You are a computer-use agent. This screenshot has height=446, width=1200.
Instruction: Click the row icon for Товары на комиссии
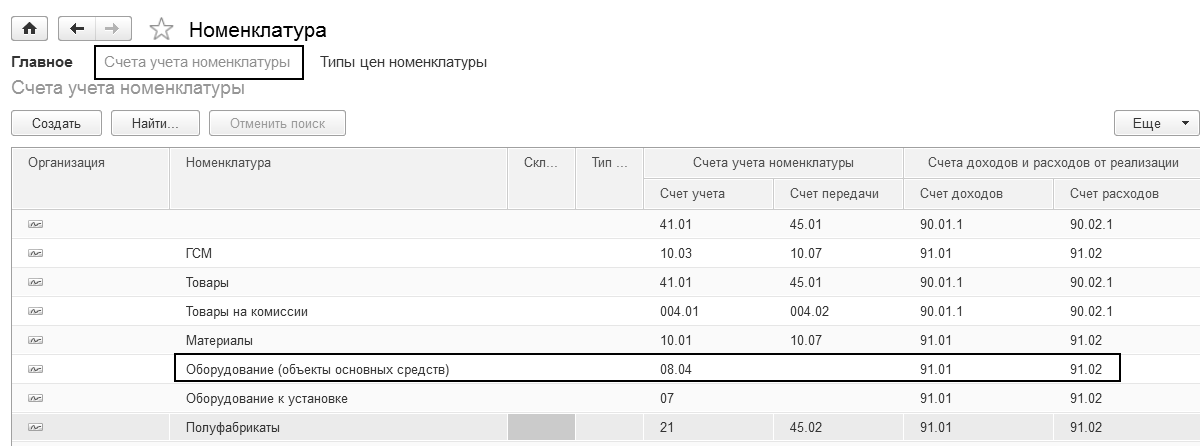point(35,312)
